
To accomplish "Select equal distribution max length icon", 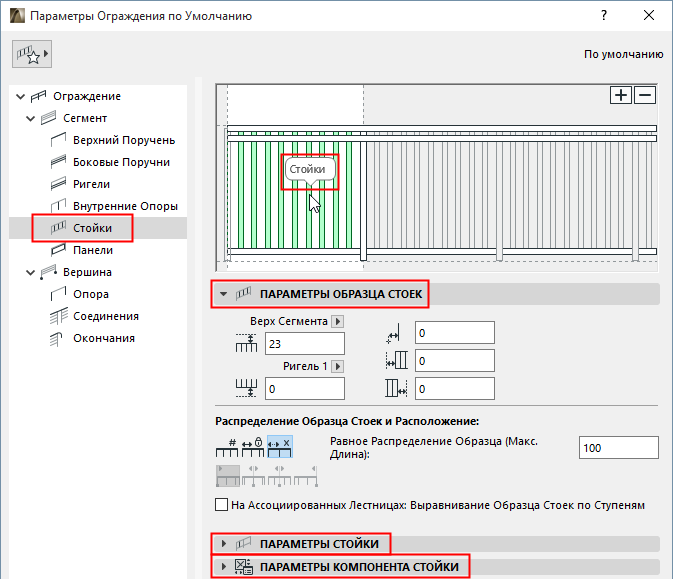I will [280, 447].
